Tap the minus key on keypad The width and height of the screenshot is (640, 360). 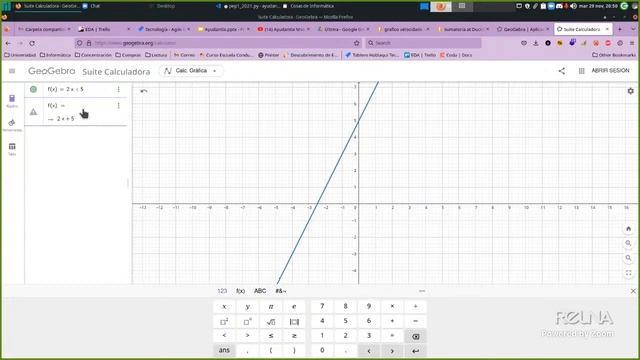tap(416, 321)
